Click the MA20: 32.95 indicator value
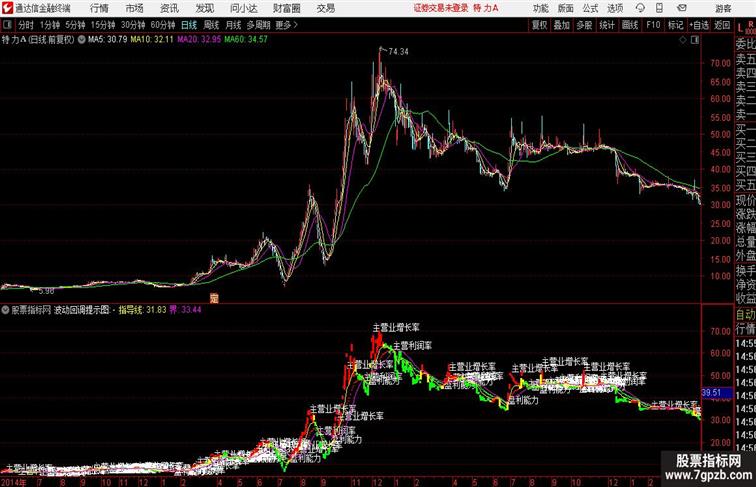 point(199,40)
